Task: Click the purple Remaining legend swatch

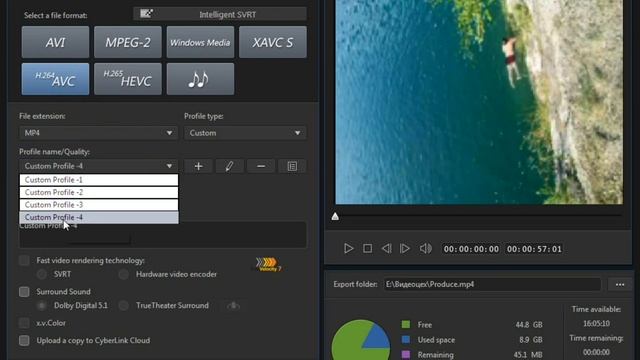Action: point(406,354)
